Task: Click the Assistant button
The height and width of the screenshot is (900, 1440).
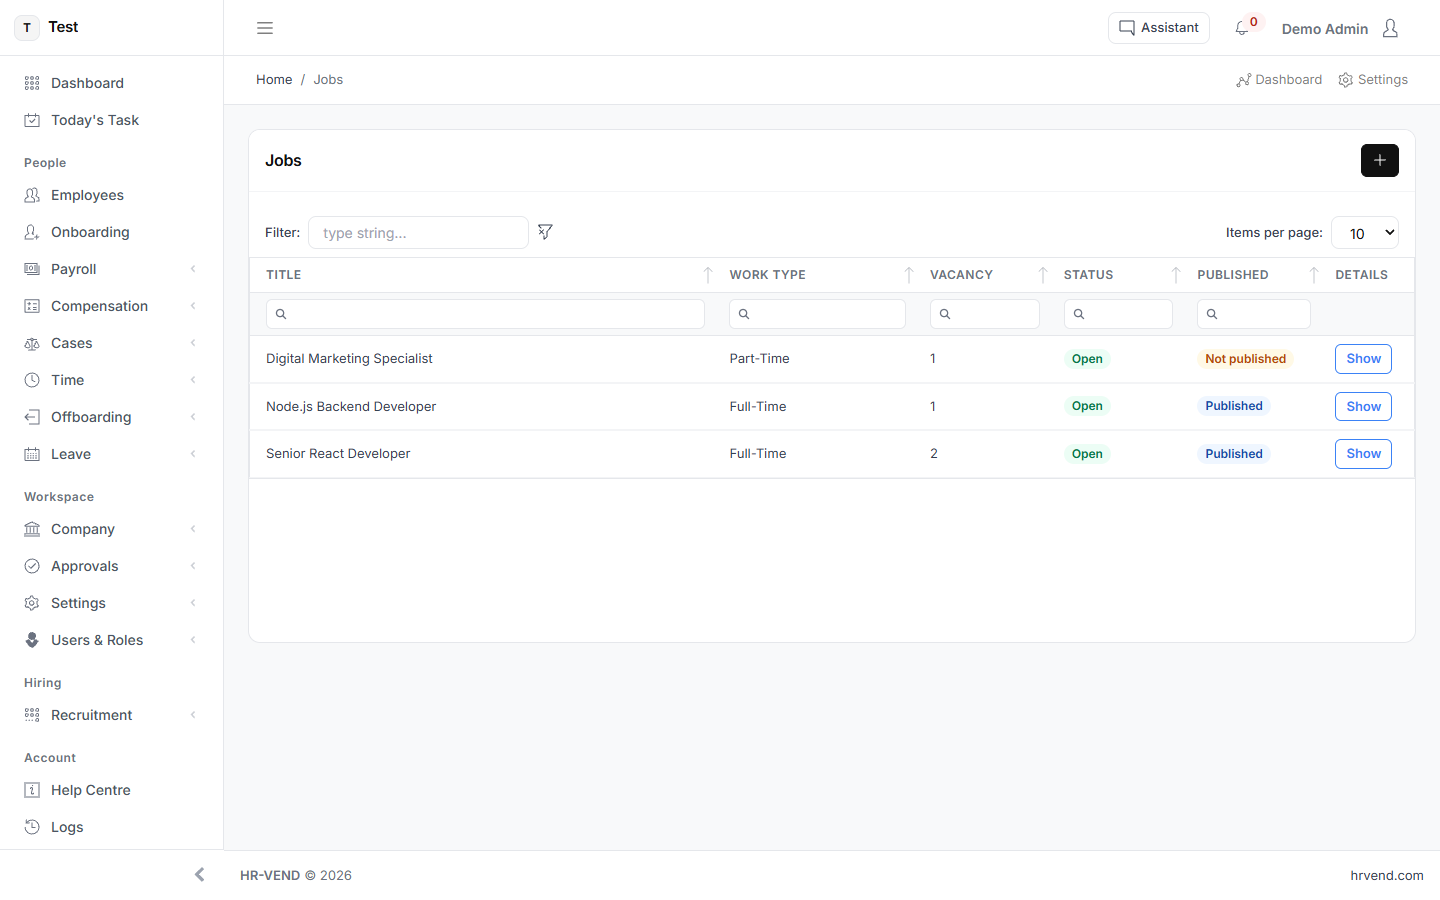Action: pos(1159,28)
